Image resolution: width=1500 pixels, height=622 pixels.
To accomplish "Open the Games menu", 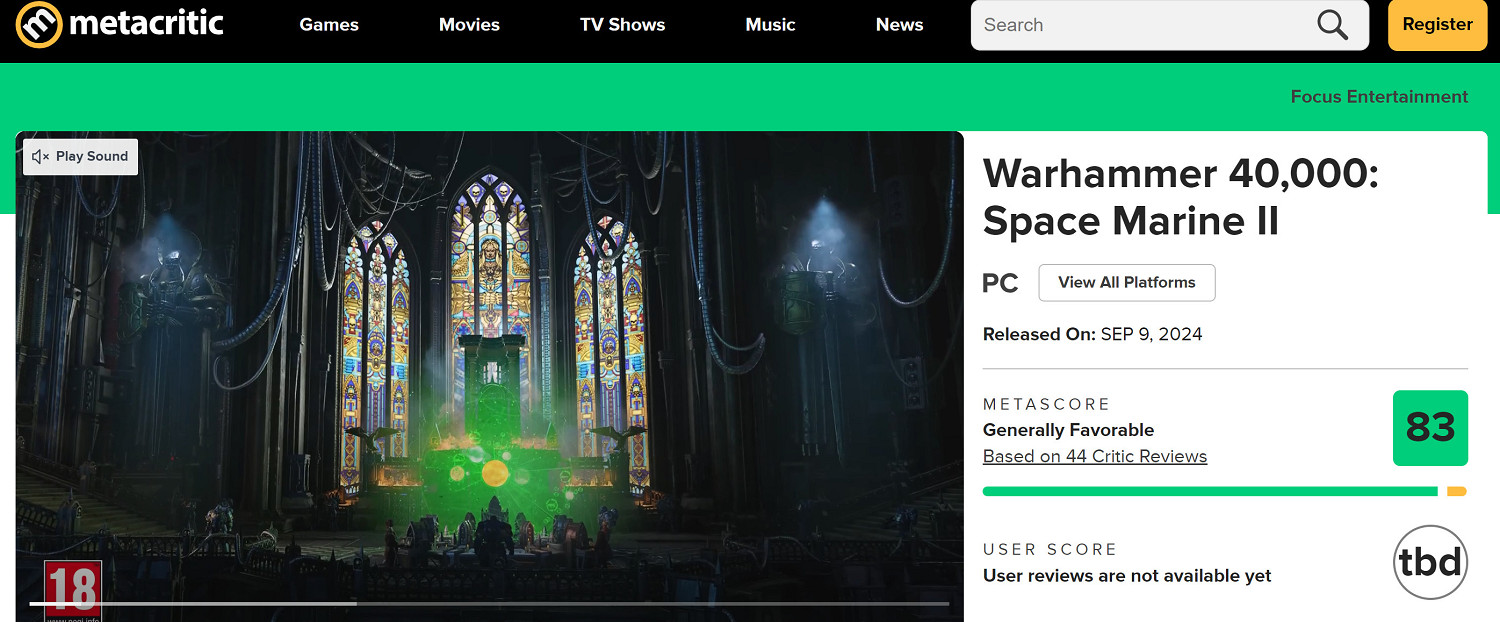I will [x=329, y=25].
